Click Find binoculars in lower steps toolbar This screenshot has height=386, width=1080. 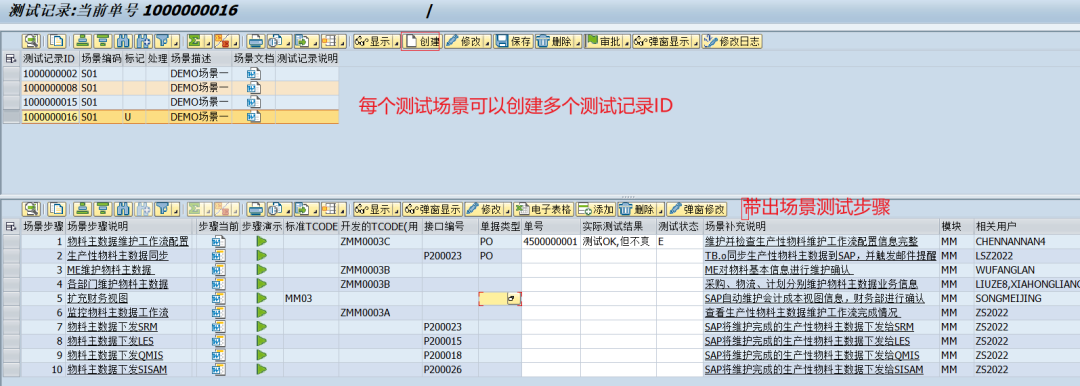coord(123,209)
